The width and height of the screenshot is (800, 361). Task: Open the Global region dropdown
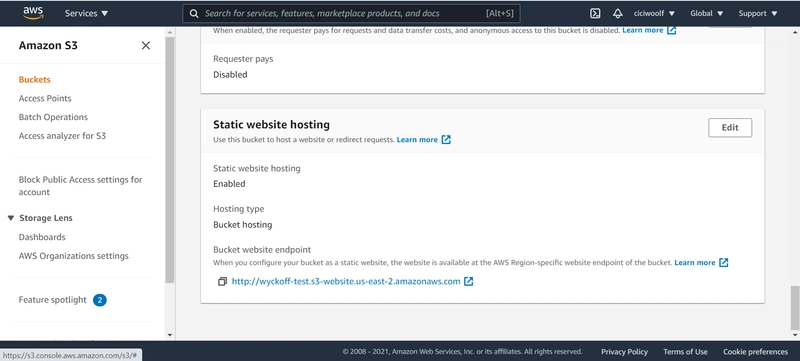(707, 14)
